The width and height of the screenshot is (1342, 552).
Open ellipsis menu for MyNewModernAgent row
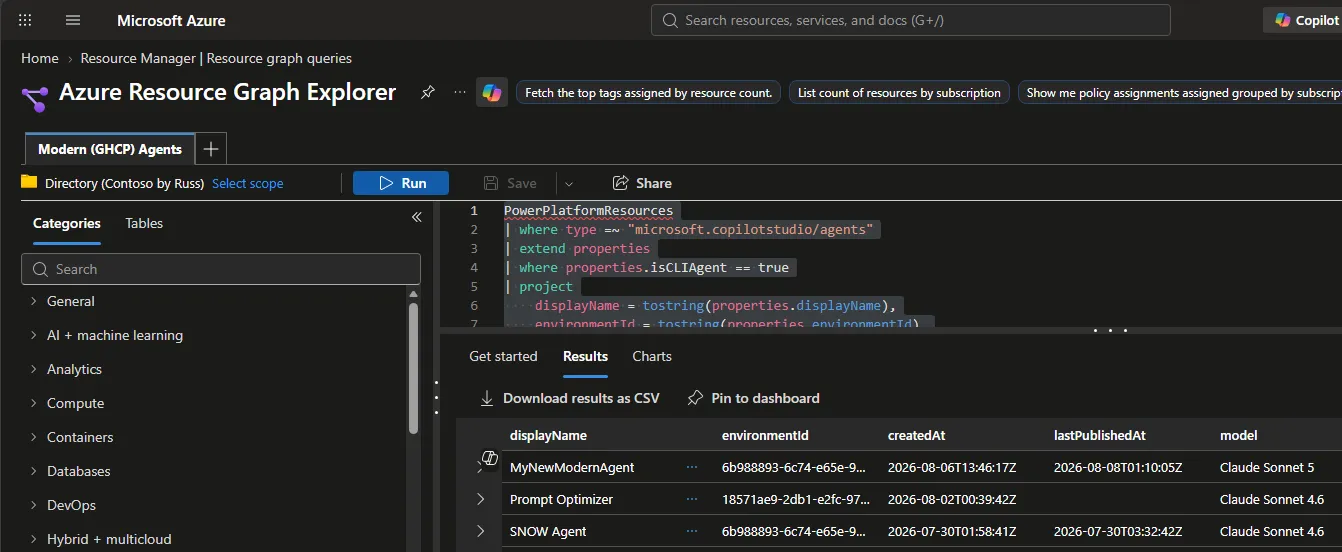coord(692,467)
